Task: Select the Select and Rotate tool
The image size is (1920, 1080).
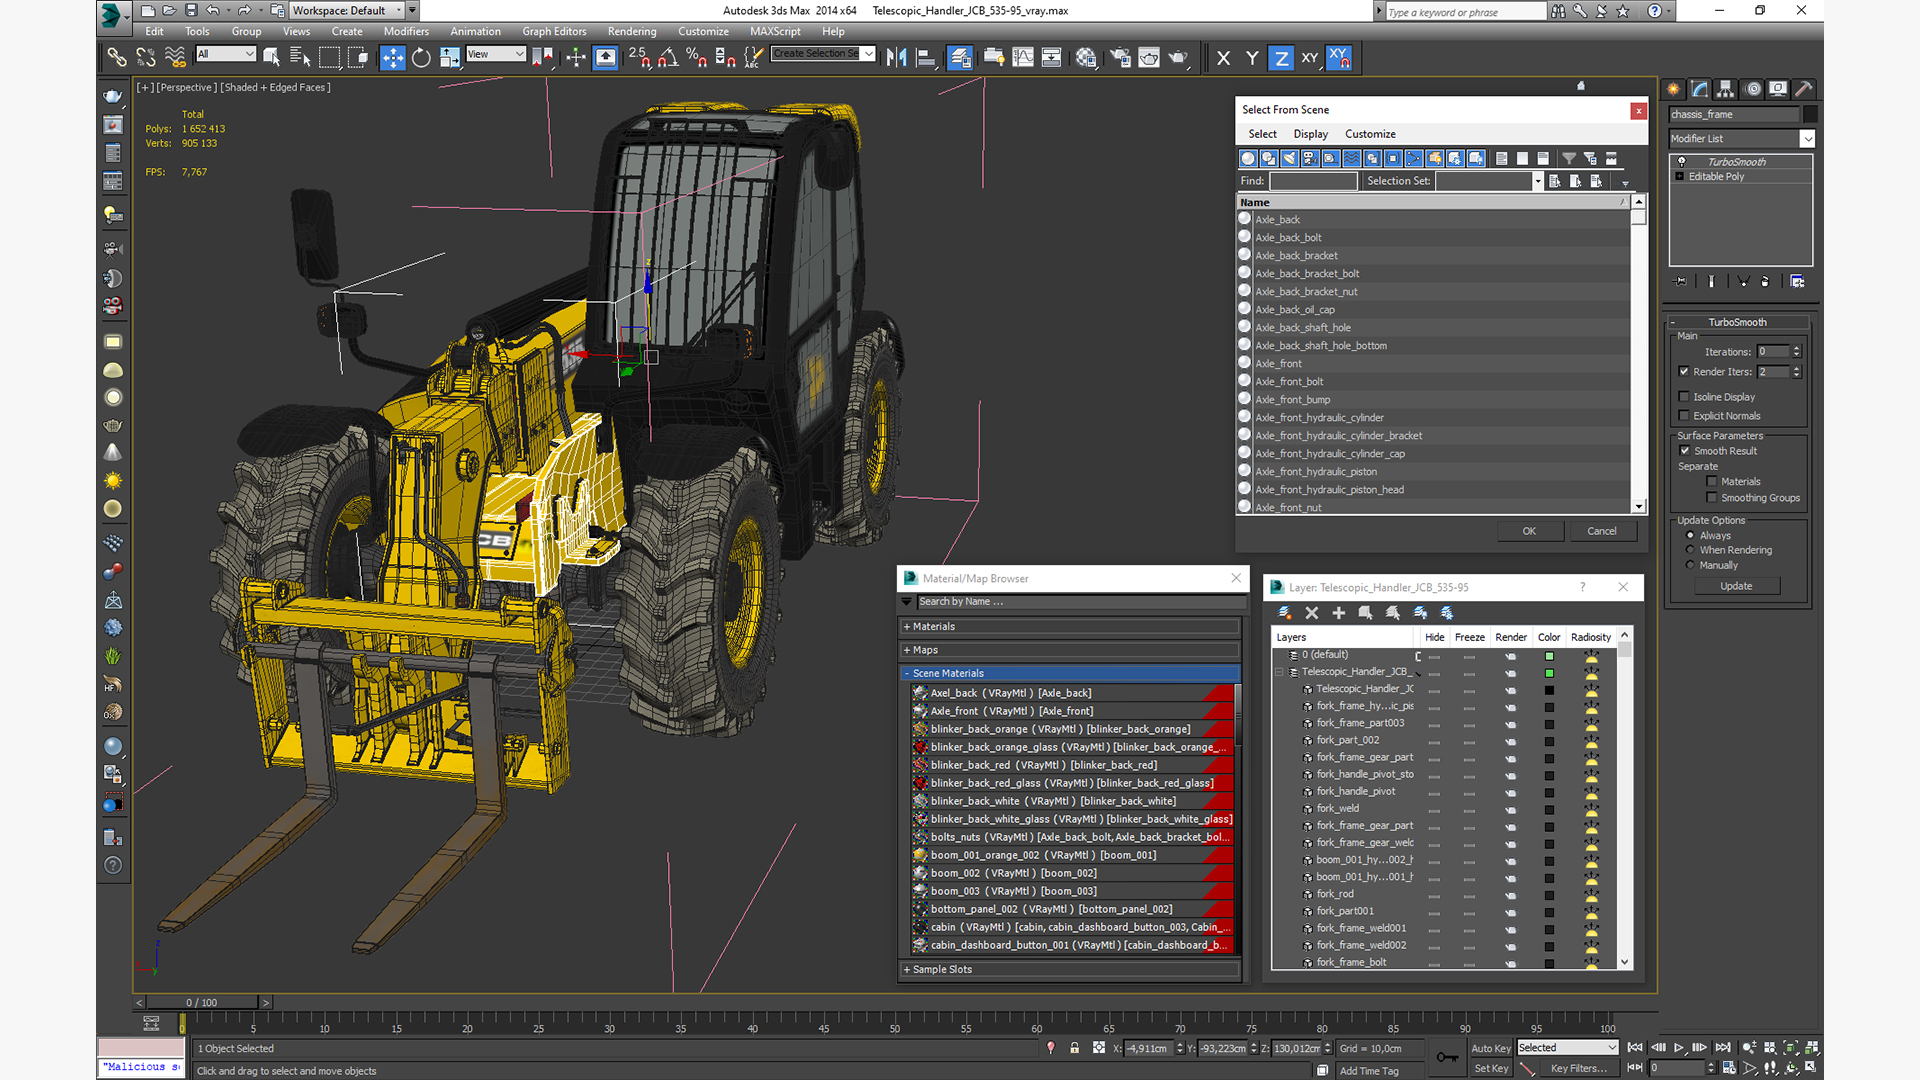Action: point(421,58)
